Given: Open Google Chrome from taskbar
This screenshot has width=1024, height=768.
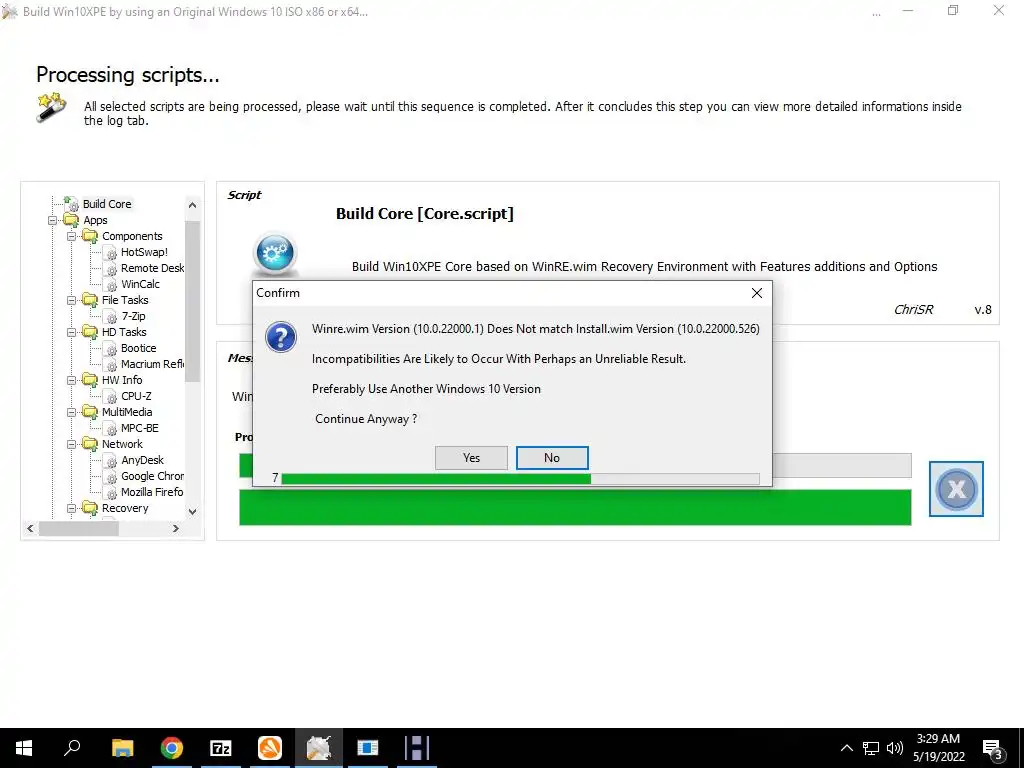Looking at the screenshot, I should [x=172, y=748].
